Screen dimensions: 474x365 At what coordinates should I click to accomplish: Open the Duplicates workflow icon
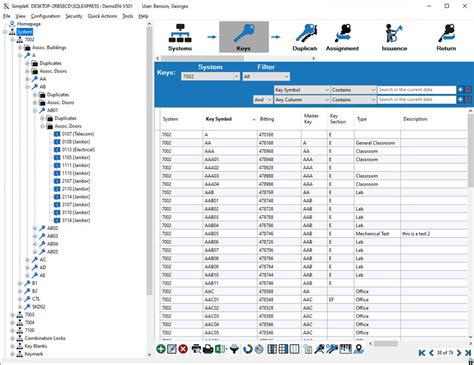pyautogui.click(x=305, y=37)
